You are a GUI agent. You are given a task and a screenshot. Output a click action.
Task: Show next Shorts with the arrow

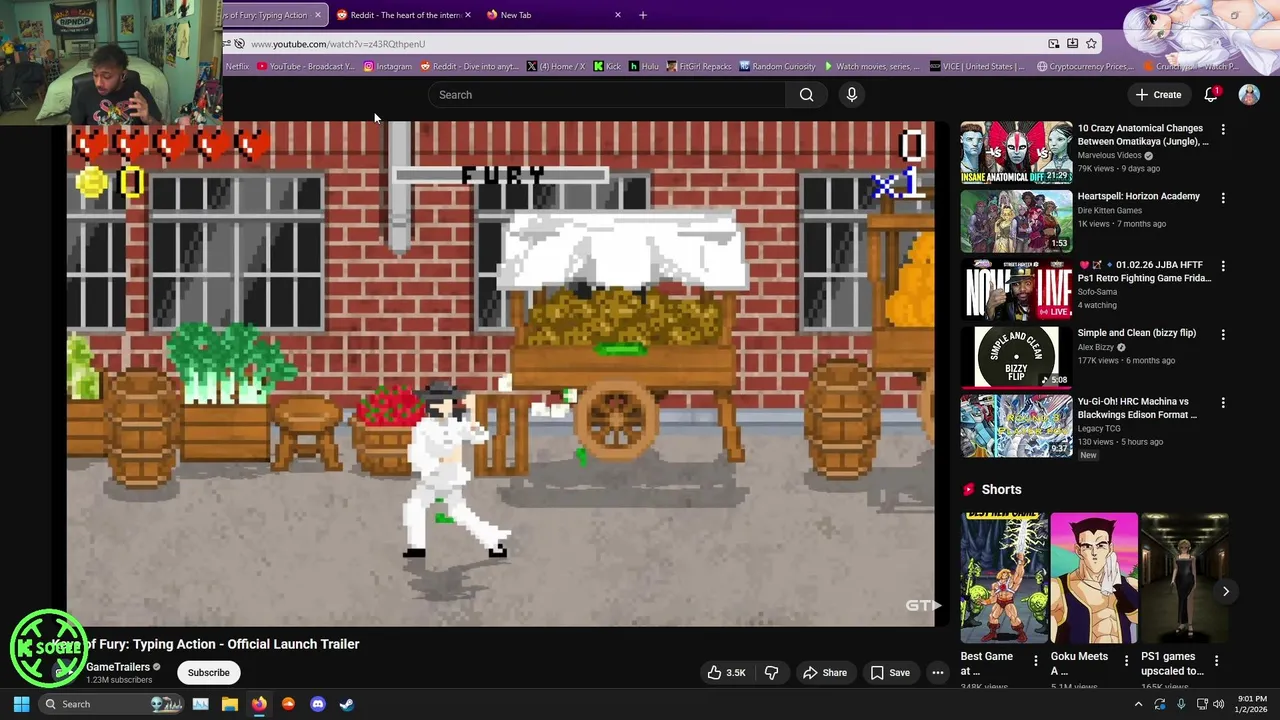1225,591
